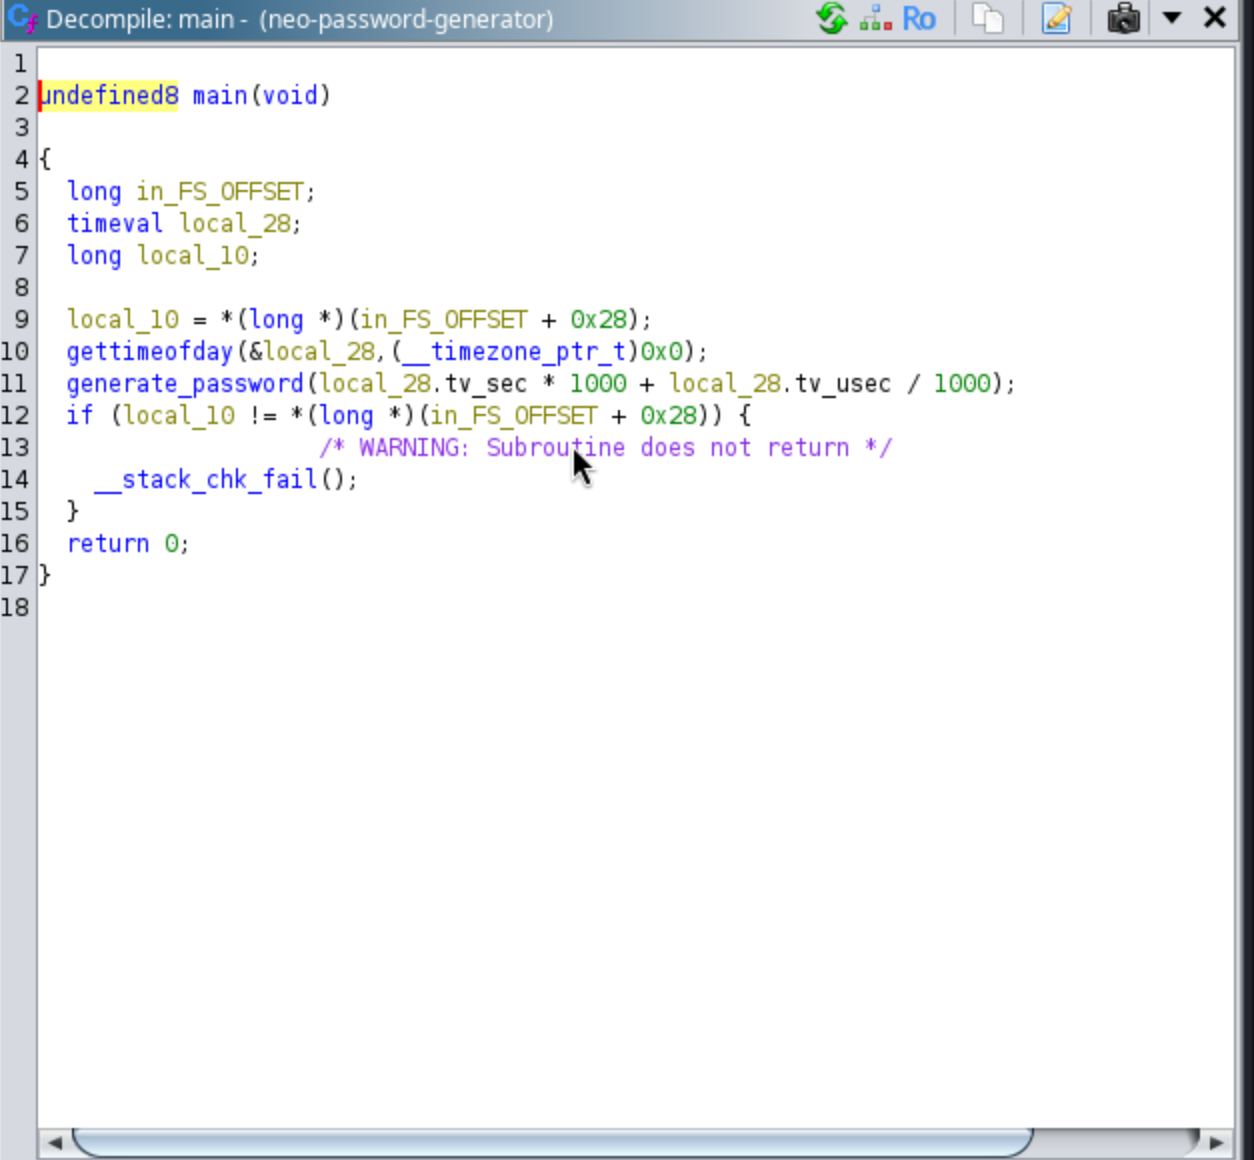This screenshot has height=1160, width=1254.
Task: Click the __stack_chk_fail function call
Action: pos(220,479)
